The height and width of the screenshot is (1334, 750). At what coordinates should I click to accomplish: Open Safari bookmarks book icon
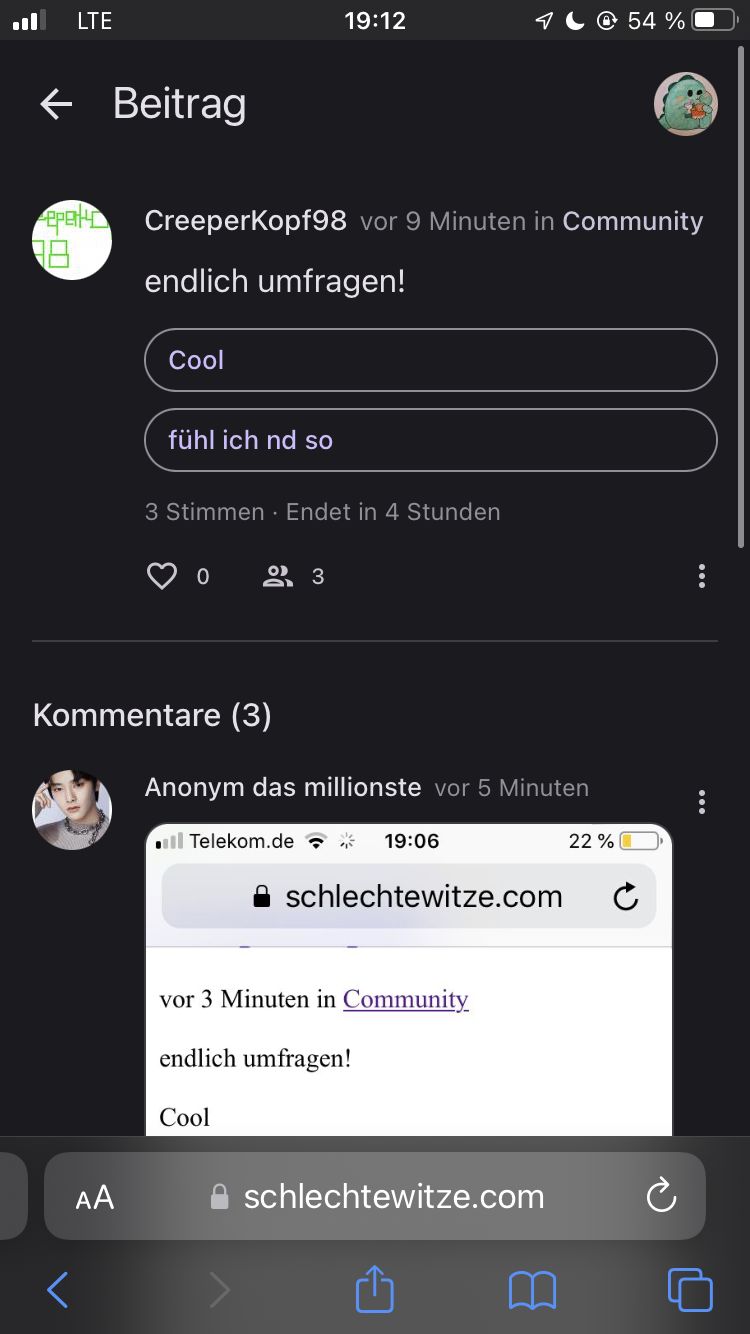(532, 1290)
